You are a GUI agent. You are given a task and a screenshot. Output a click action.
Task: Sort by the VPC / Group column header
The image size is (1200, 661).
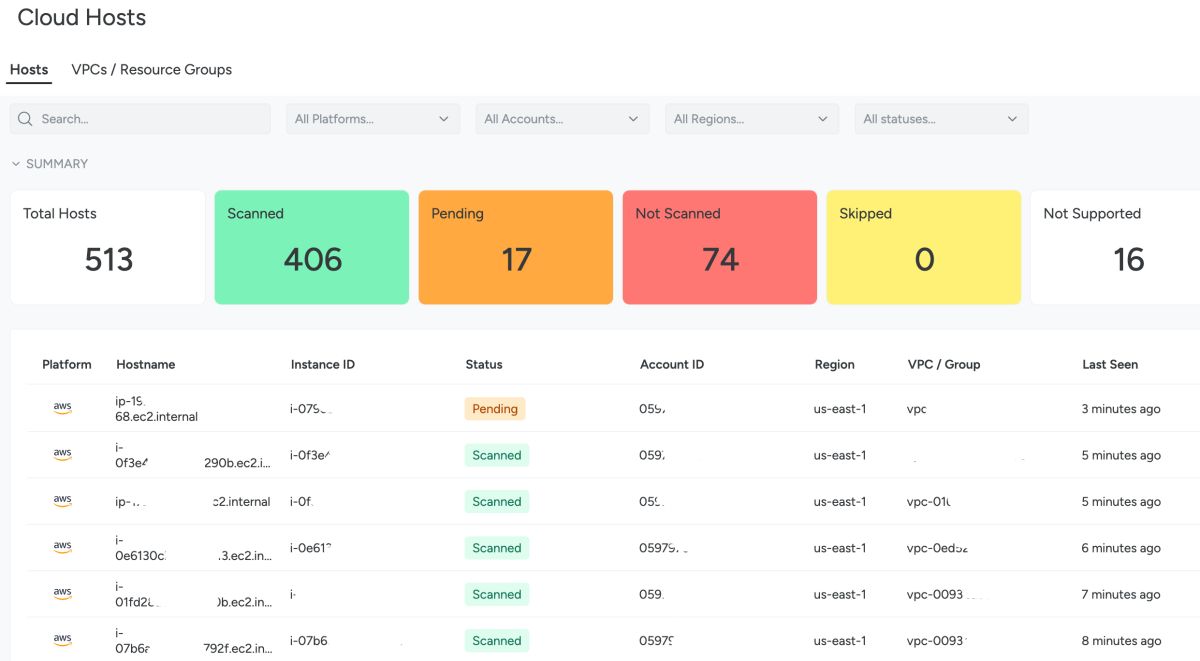(944, 364)
